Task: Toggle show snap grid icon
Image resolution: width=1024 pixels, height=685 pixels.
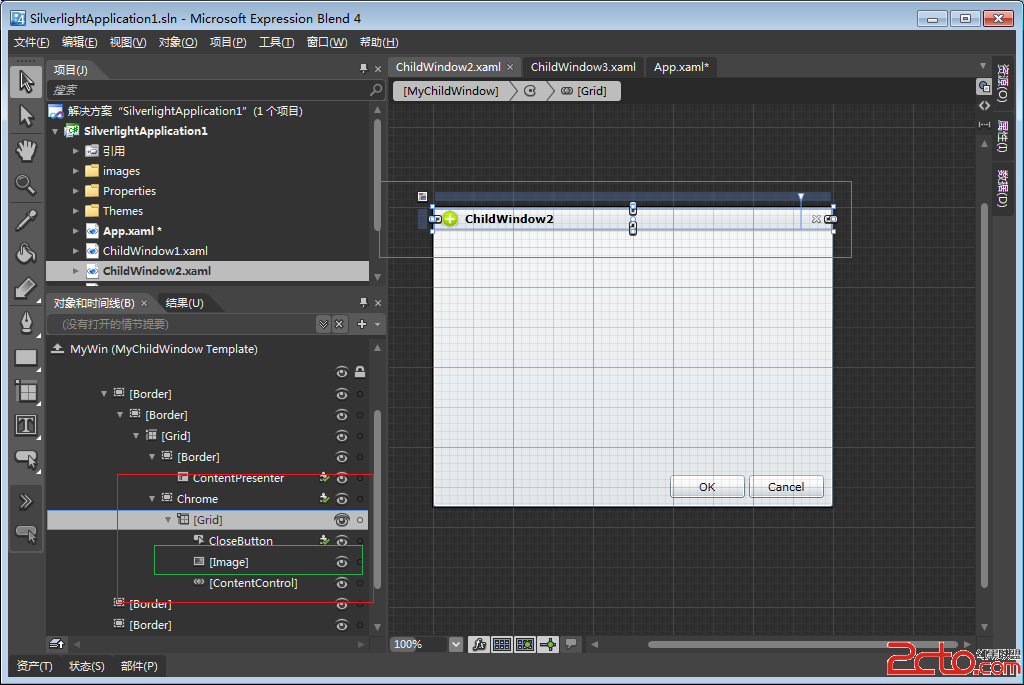Action: click(x=502, y=645)
